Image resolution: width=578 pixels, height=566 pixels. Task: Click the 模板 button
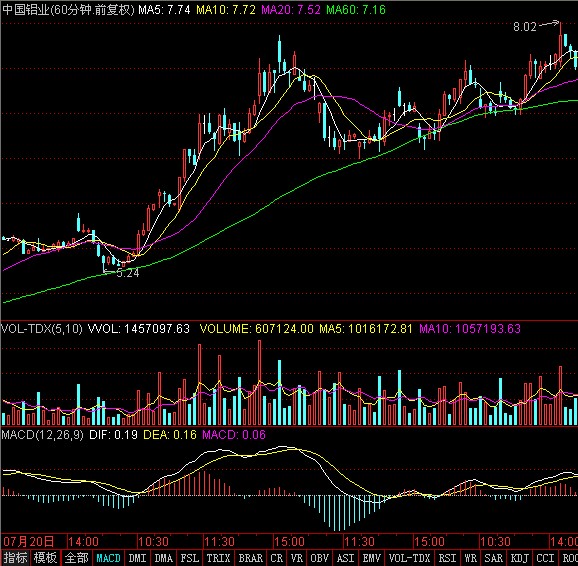pos(45,558)
